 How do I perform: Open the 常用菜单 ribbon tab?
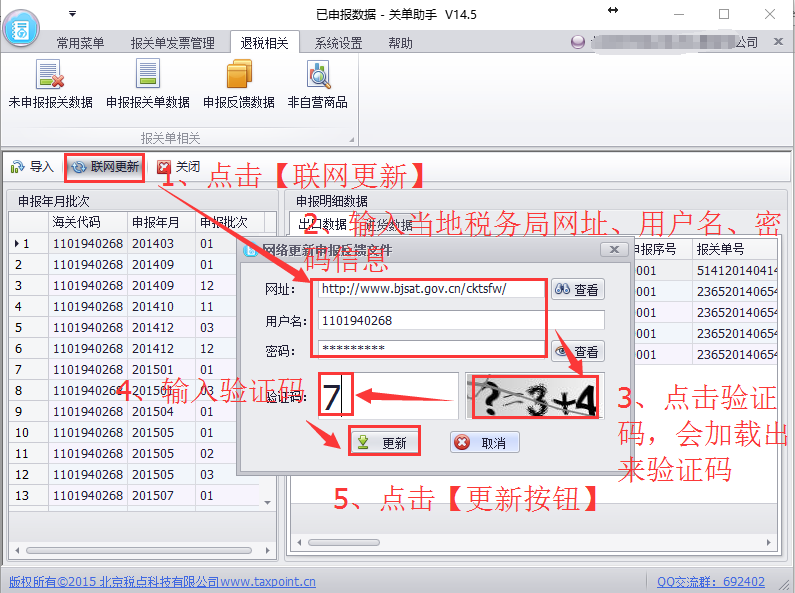(x=80, y=43)
